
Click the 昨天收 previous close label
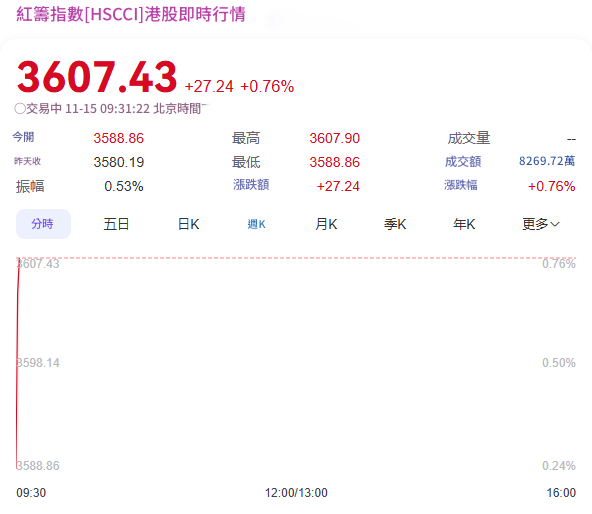point(28,161)
